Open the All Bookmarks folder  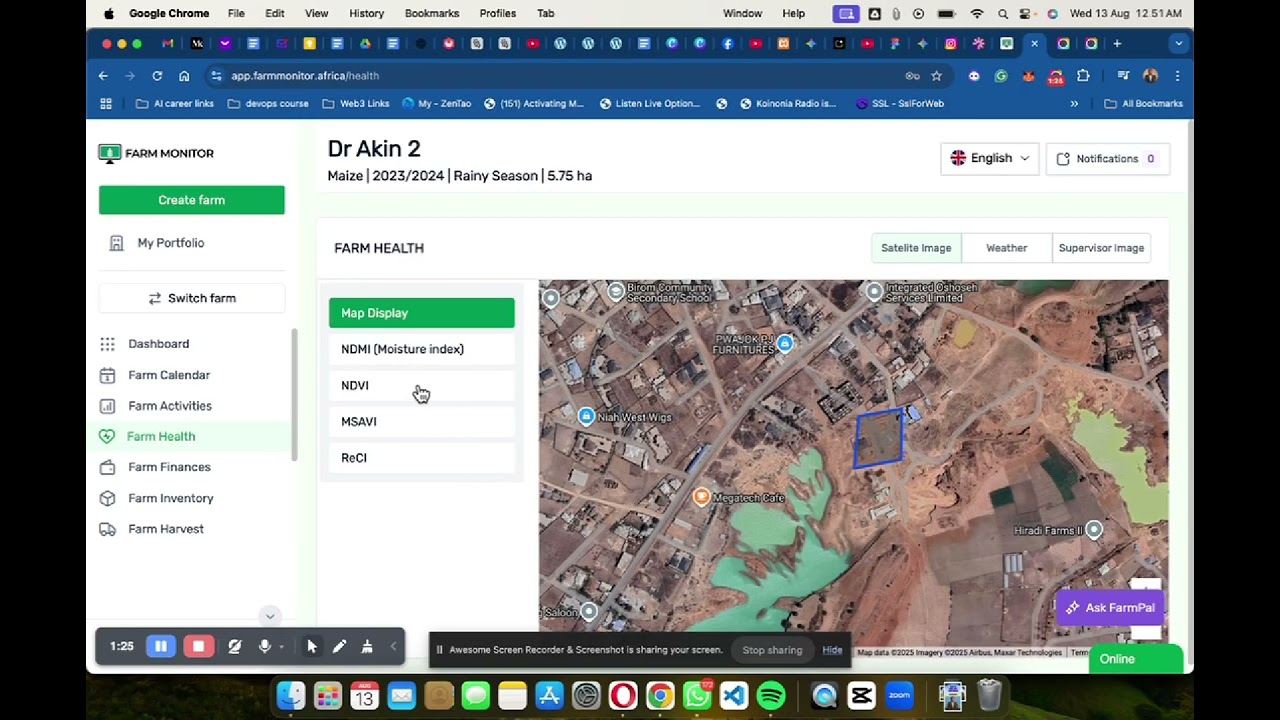(1143, 103)
